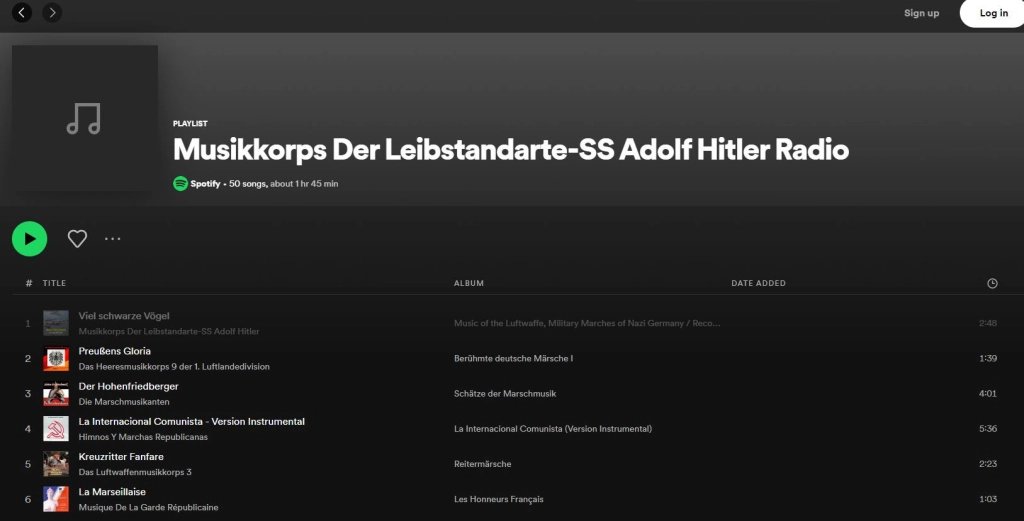Open artist Die Marschmusikanten
Image resolution: width=1024 pixels, height=521 pixels.
tap(124, 402)
